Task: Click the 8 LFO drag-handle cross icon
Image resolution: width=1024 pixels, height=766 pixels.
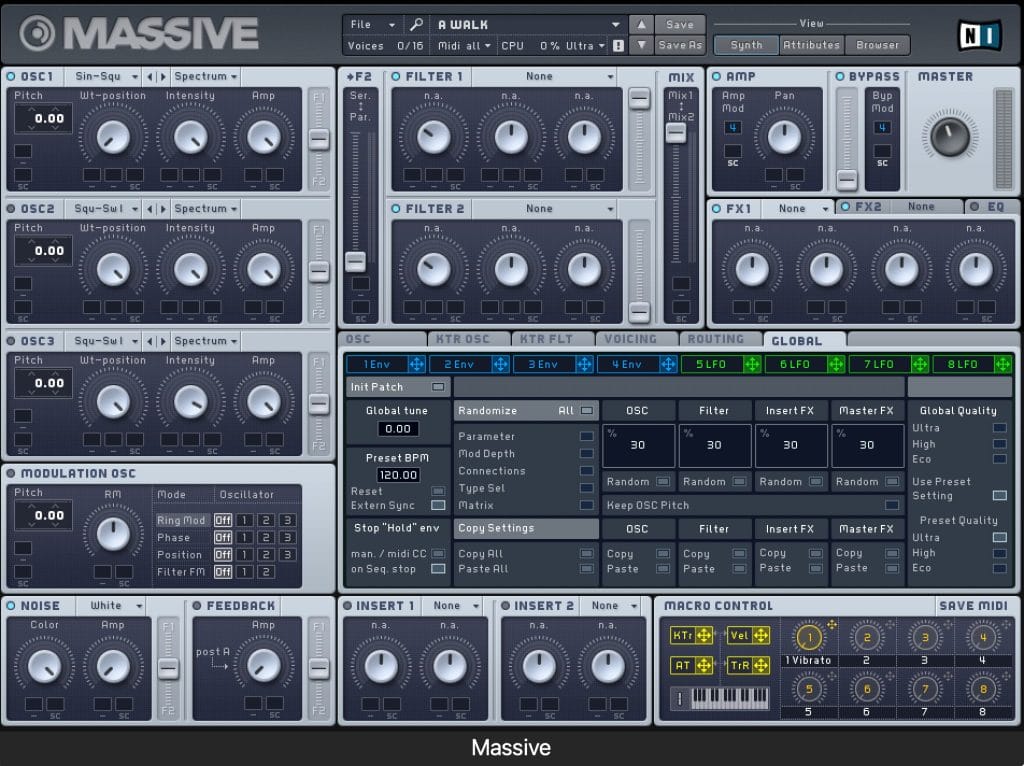Action: click(x=1003, y=364)
